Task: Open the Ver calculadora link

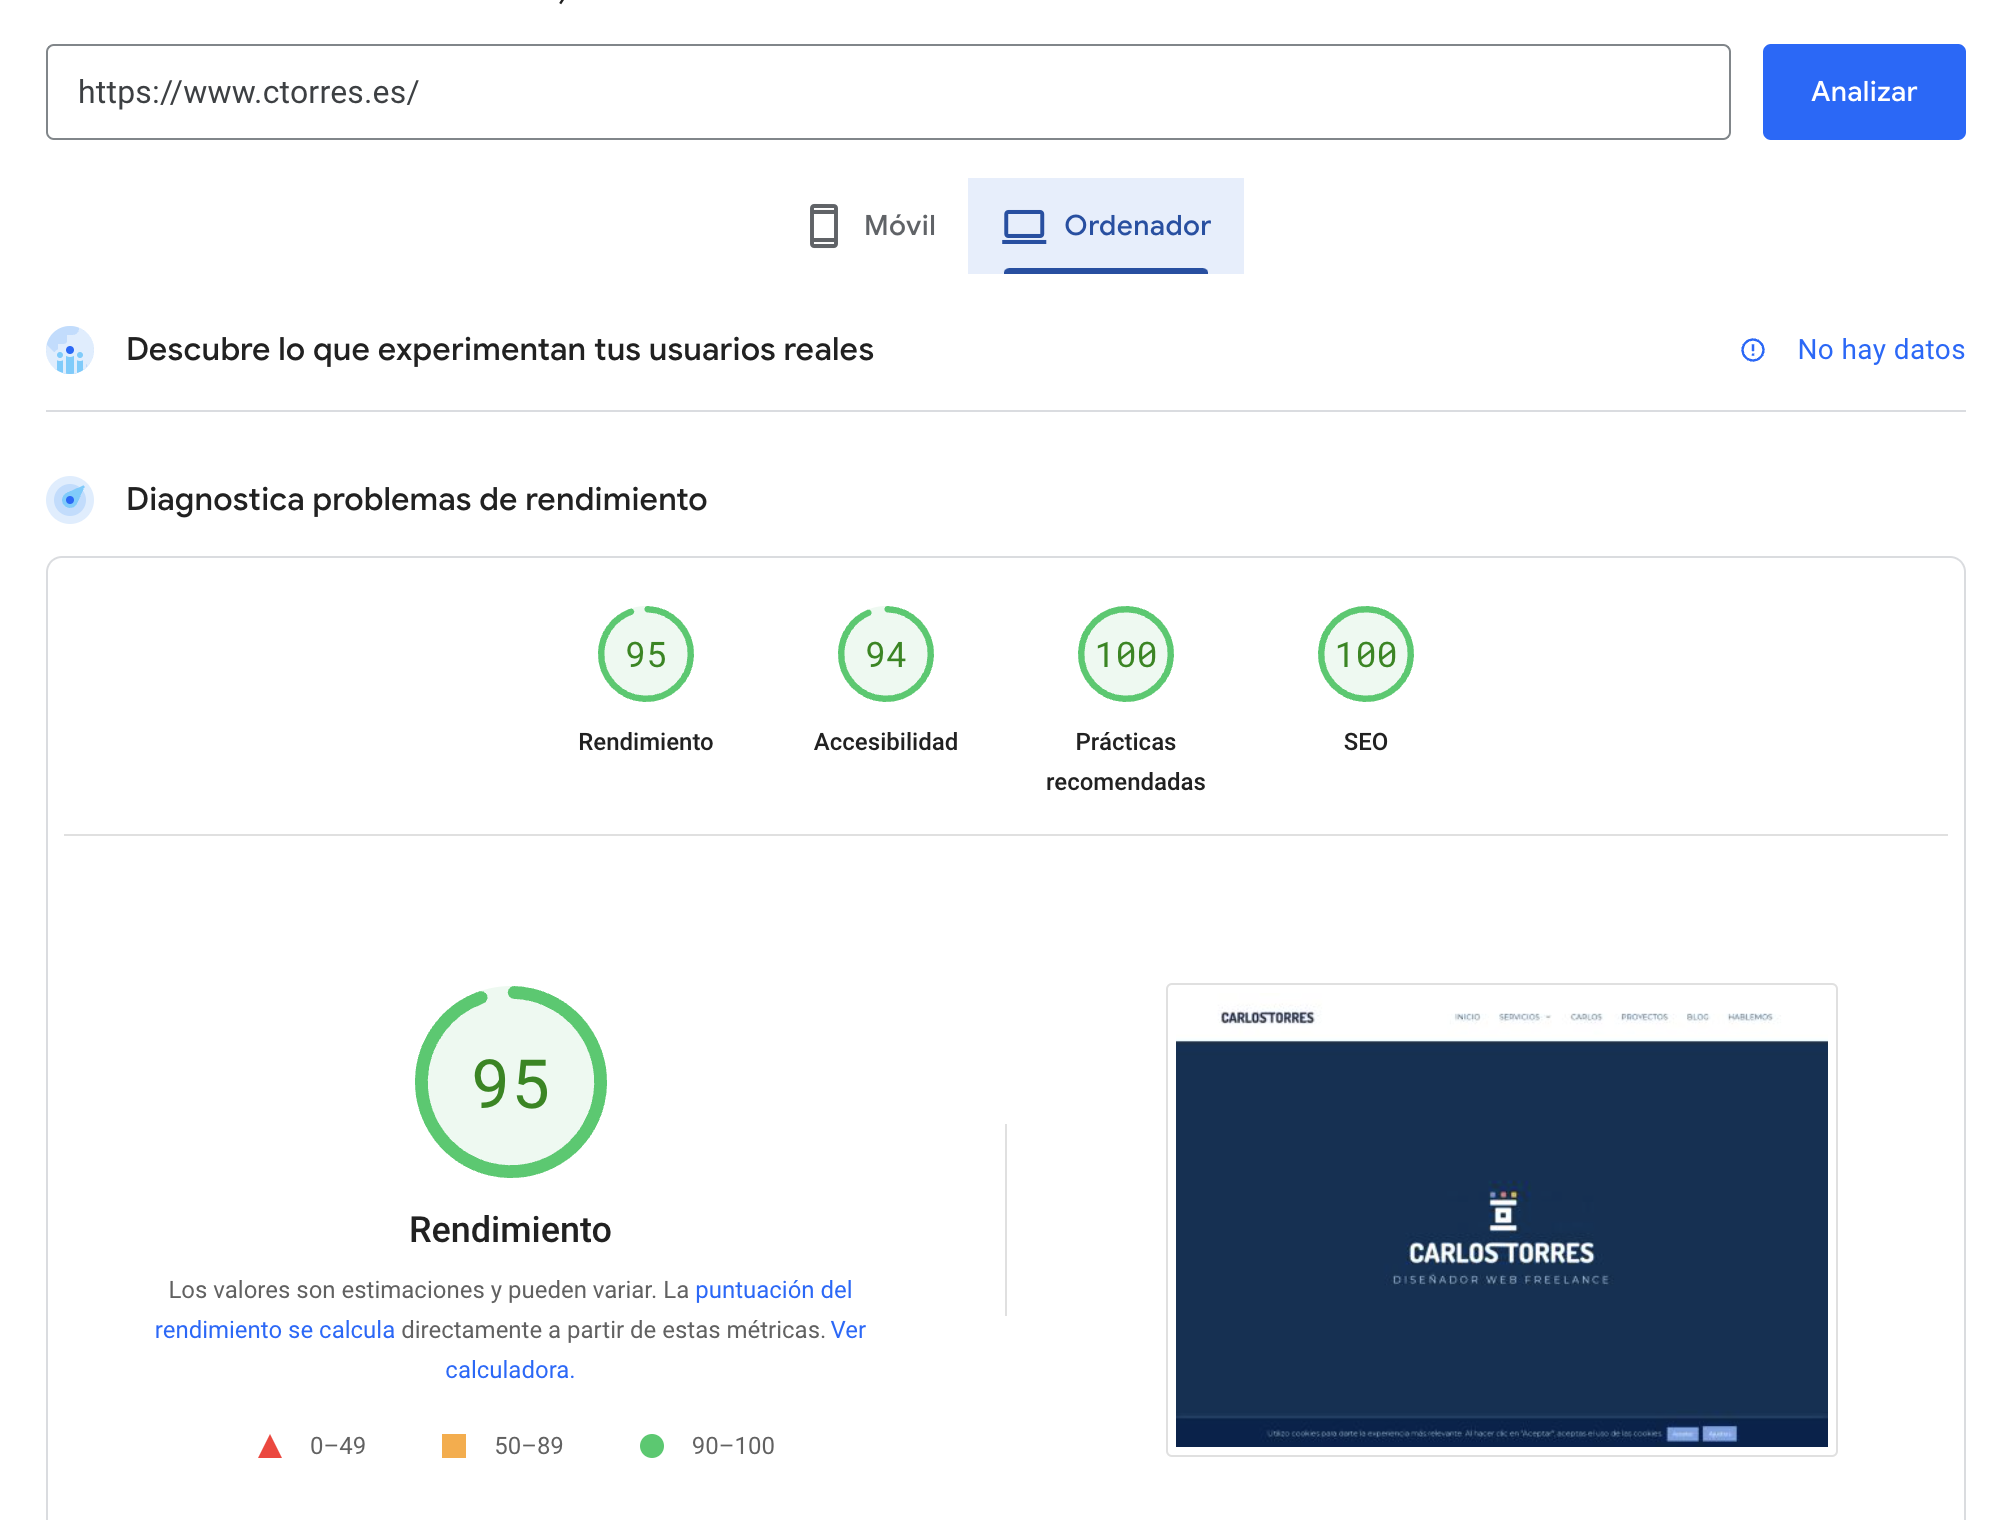Action: (509, 1370)
